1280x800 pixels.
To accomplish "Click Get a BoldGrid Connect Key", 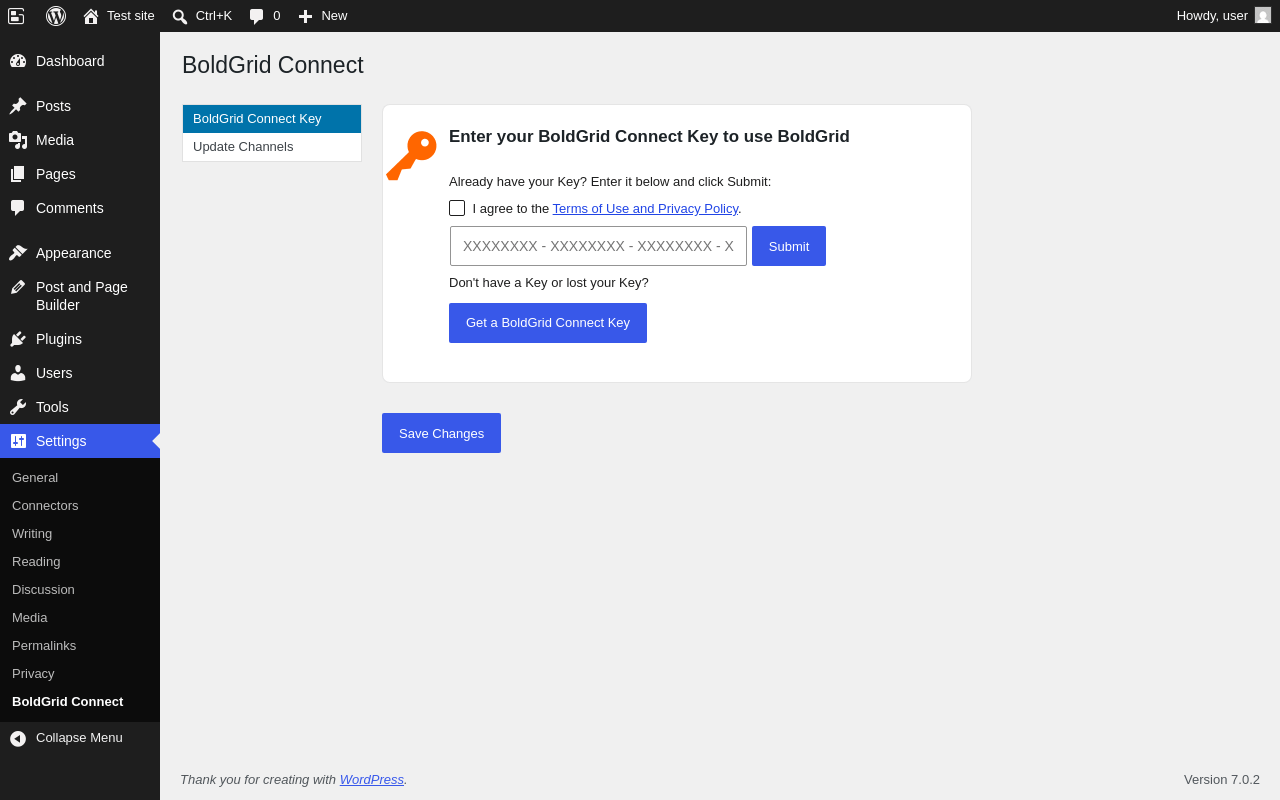I will point(548,323).
